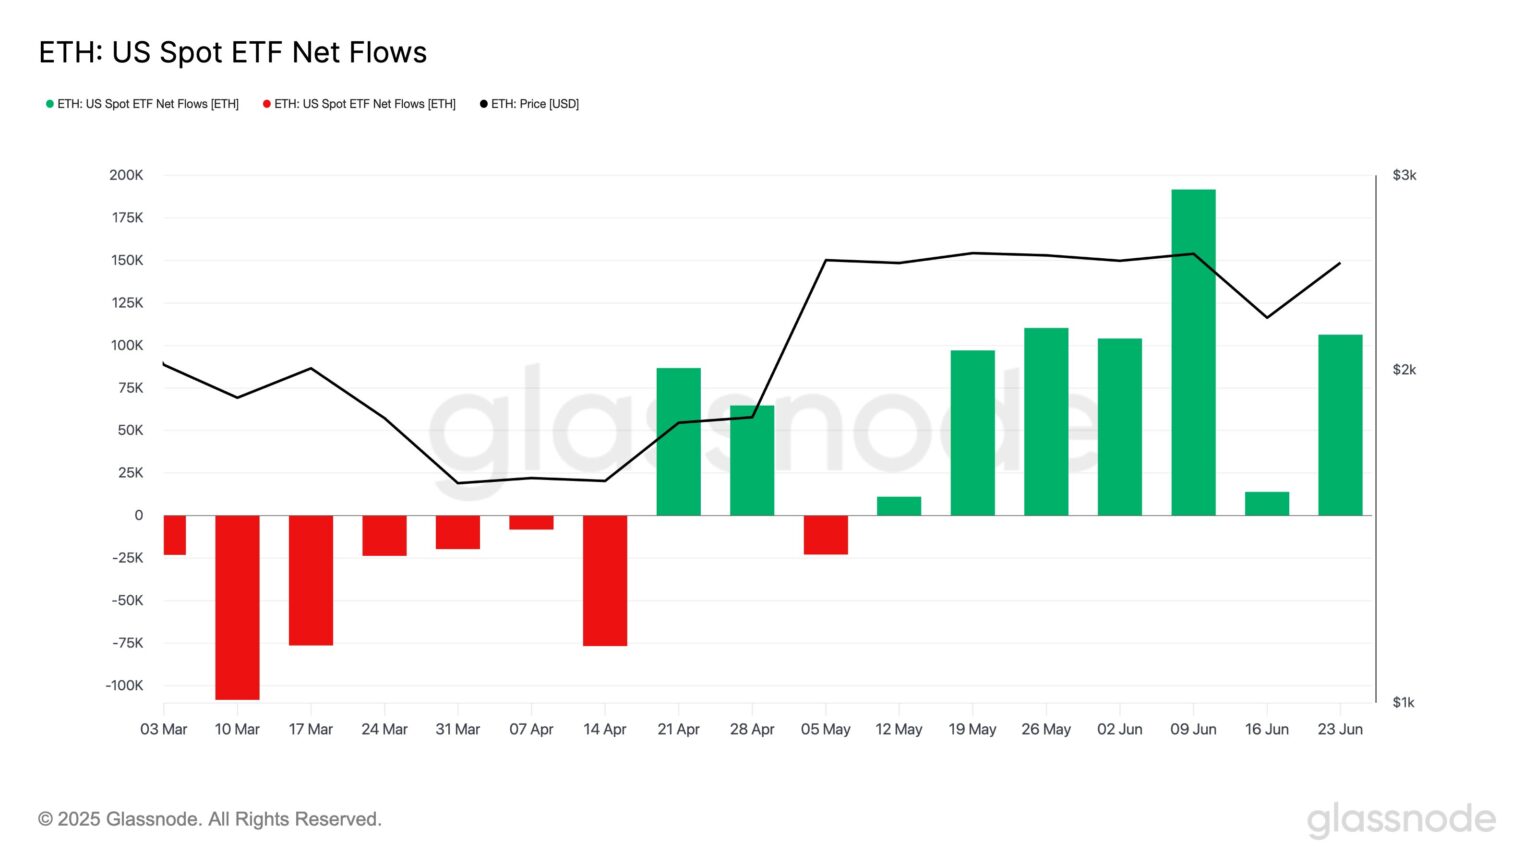Click the 23 Jun green bar
Viewport: 1536px width, 864px height.
[x=1340, y=425]
